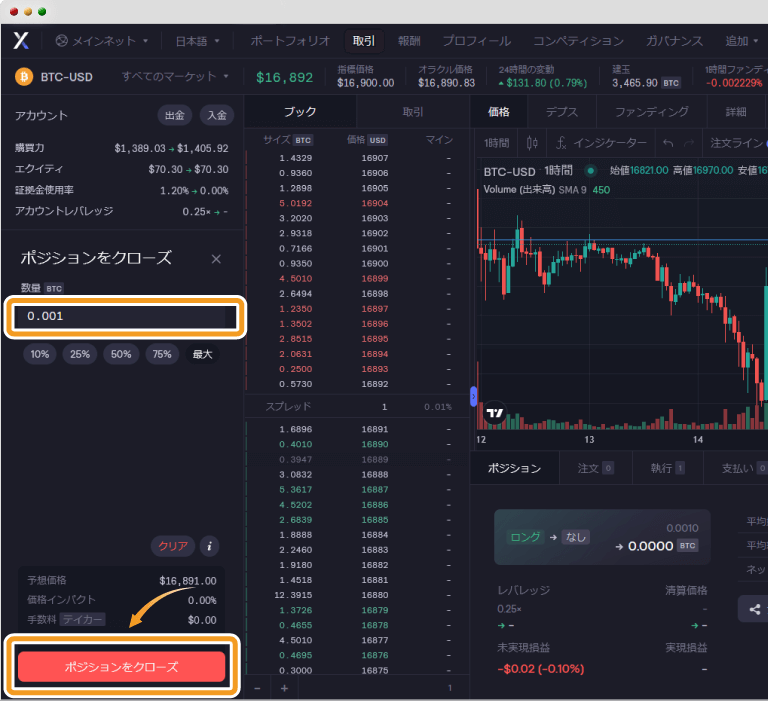The image size is (768, 701).
Task: Open the メインネット network dropdown
Action: click(102, 41)
